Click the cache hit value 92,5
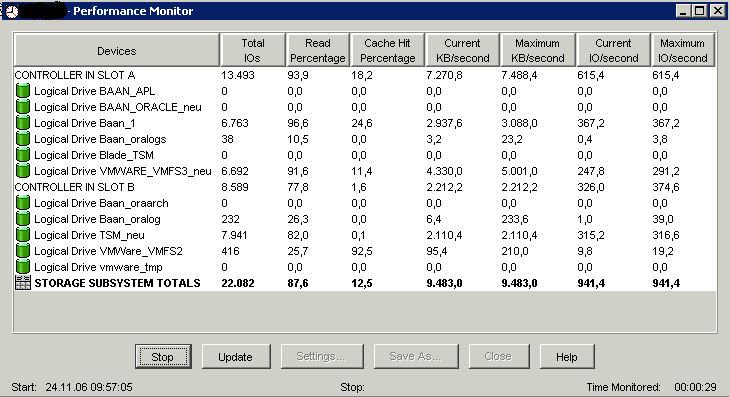Viewport: 730px width, 397px height. [x=362, y=251]
